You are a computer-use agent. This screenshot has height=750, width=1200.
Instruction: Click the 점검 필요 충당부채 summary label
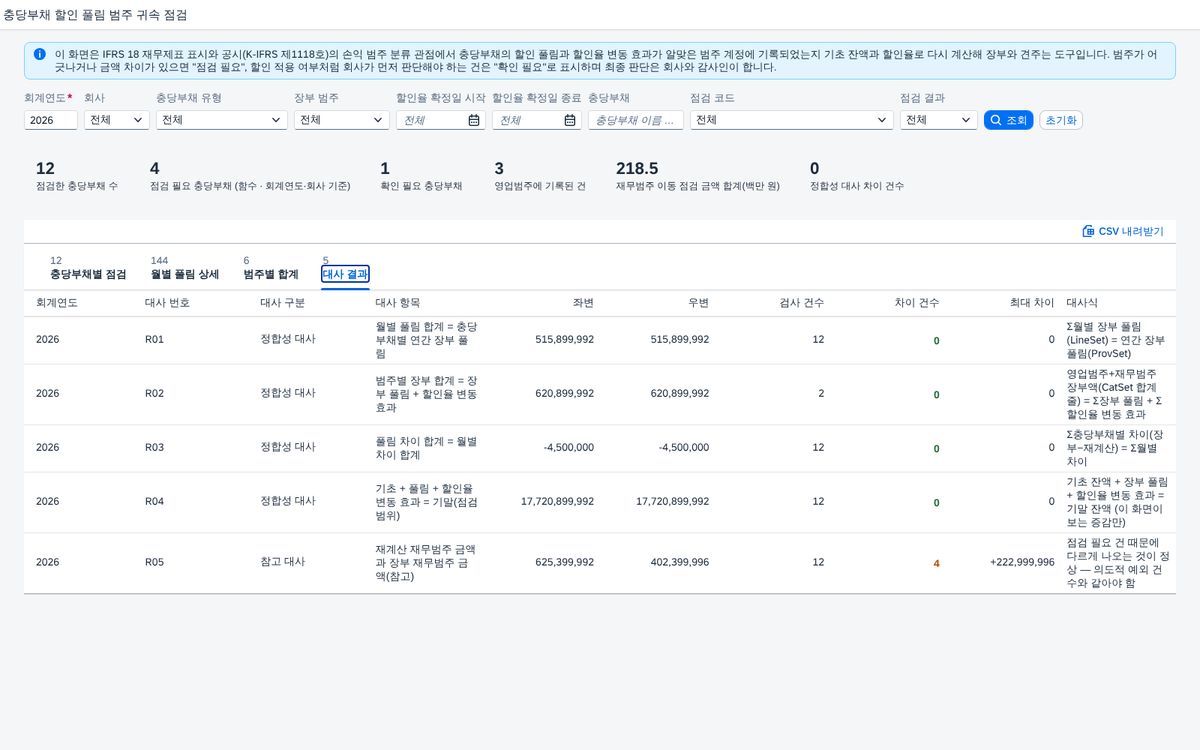click(x=250, y=186)
